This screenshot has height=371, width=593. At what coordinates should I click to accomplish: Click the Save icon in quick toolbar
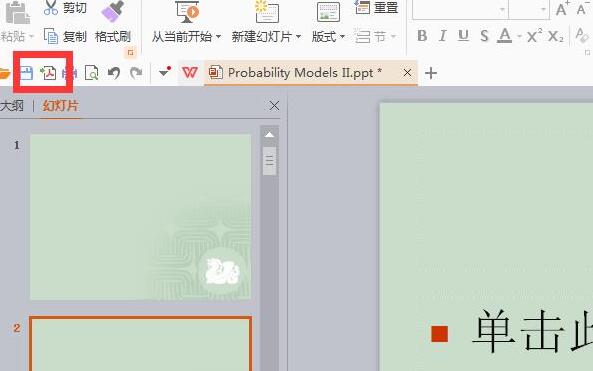(26, 73)
